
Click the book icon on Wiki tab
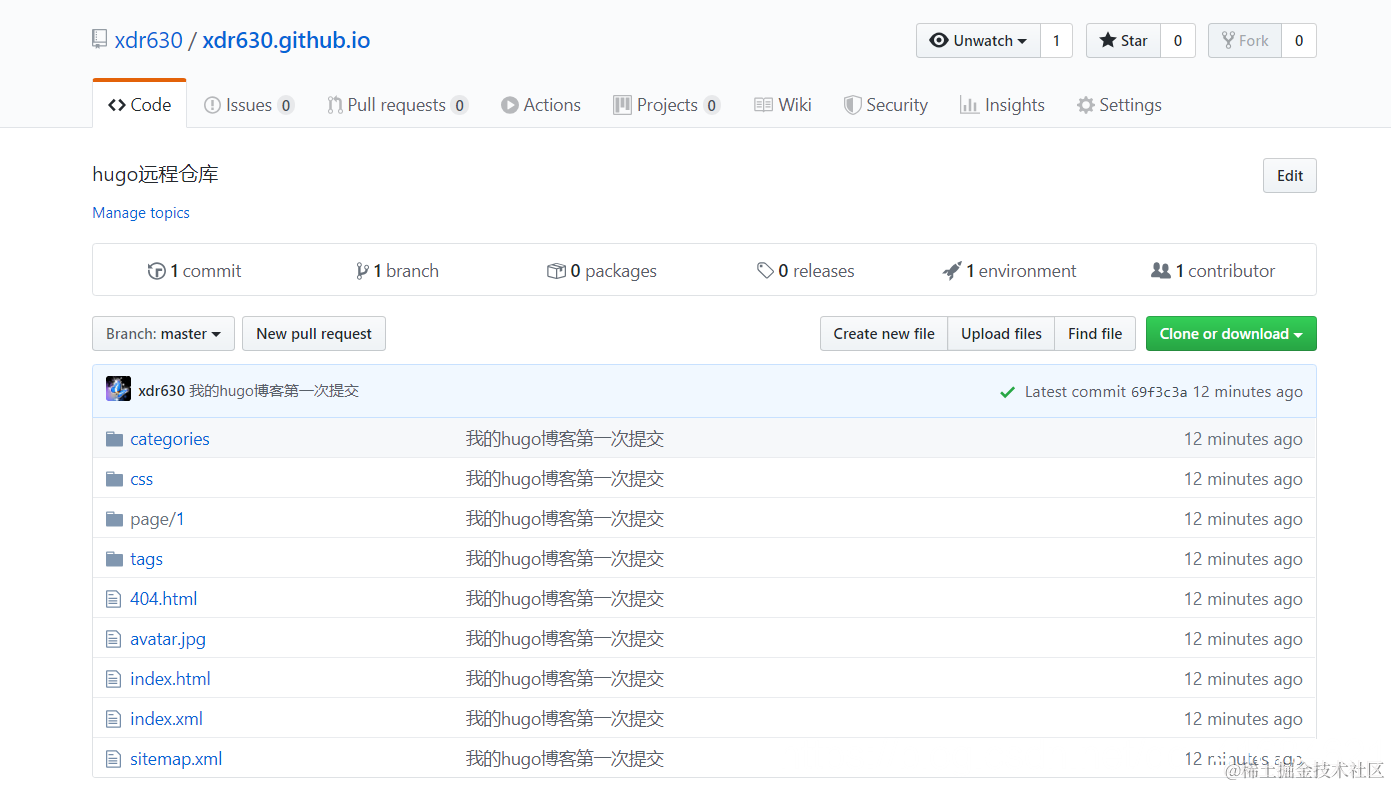point(763,105)
